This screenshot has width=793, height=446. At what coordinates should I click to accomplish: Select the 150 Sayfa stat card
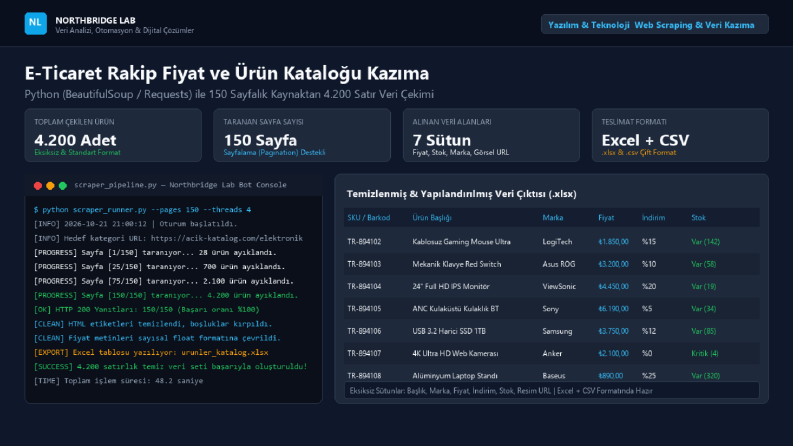[302, 135]
